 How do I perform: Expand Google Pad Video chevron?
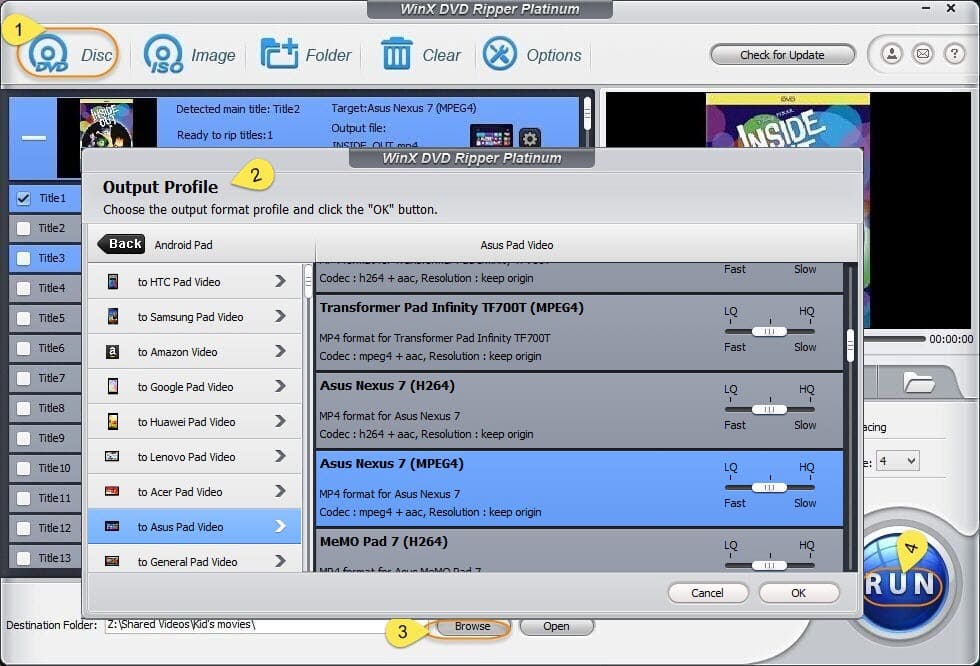coord(280,387)
